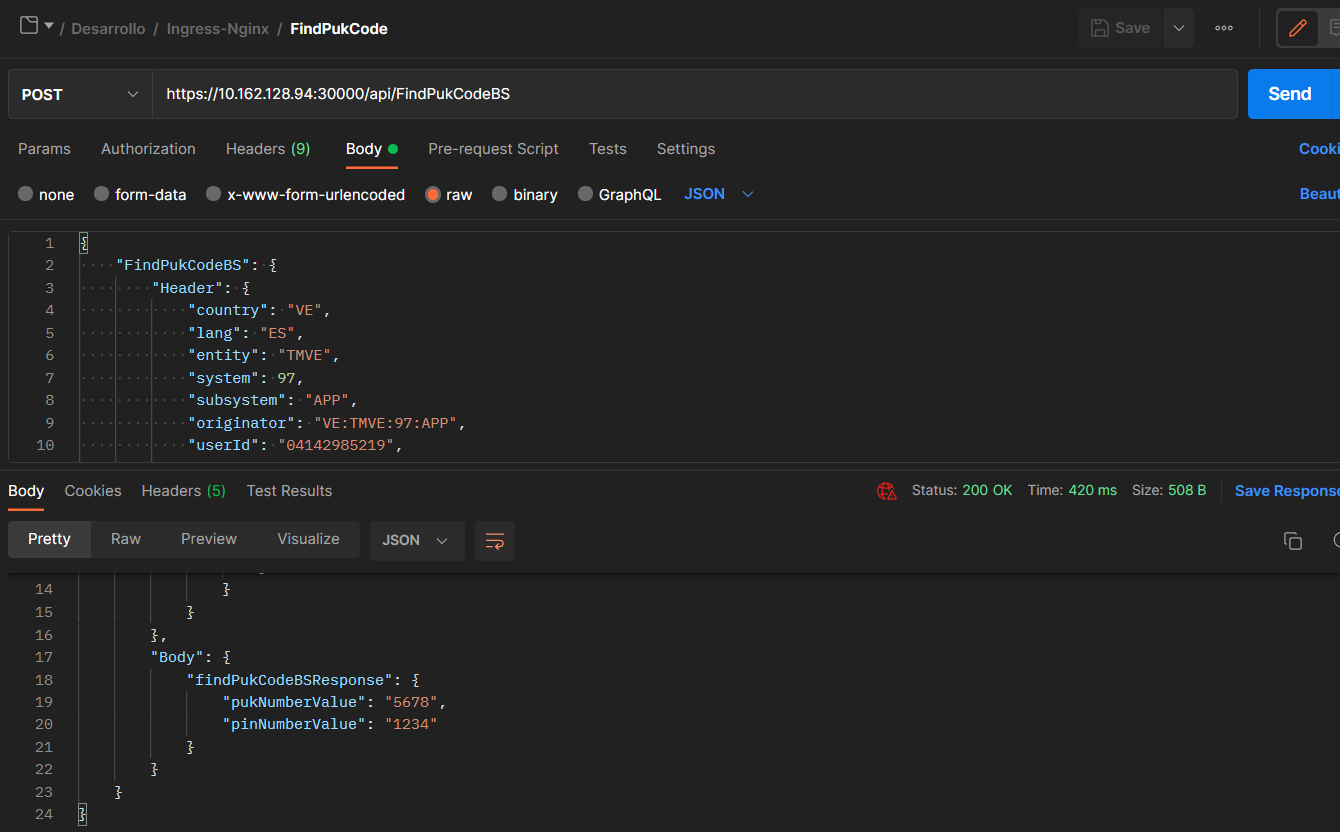
Task: Open the Desarrollo breadcrumb
Action: 107,29
